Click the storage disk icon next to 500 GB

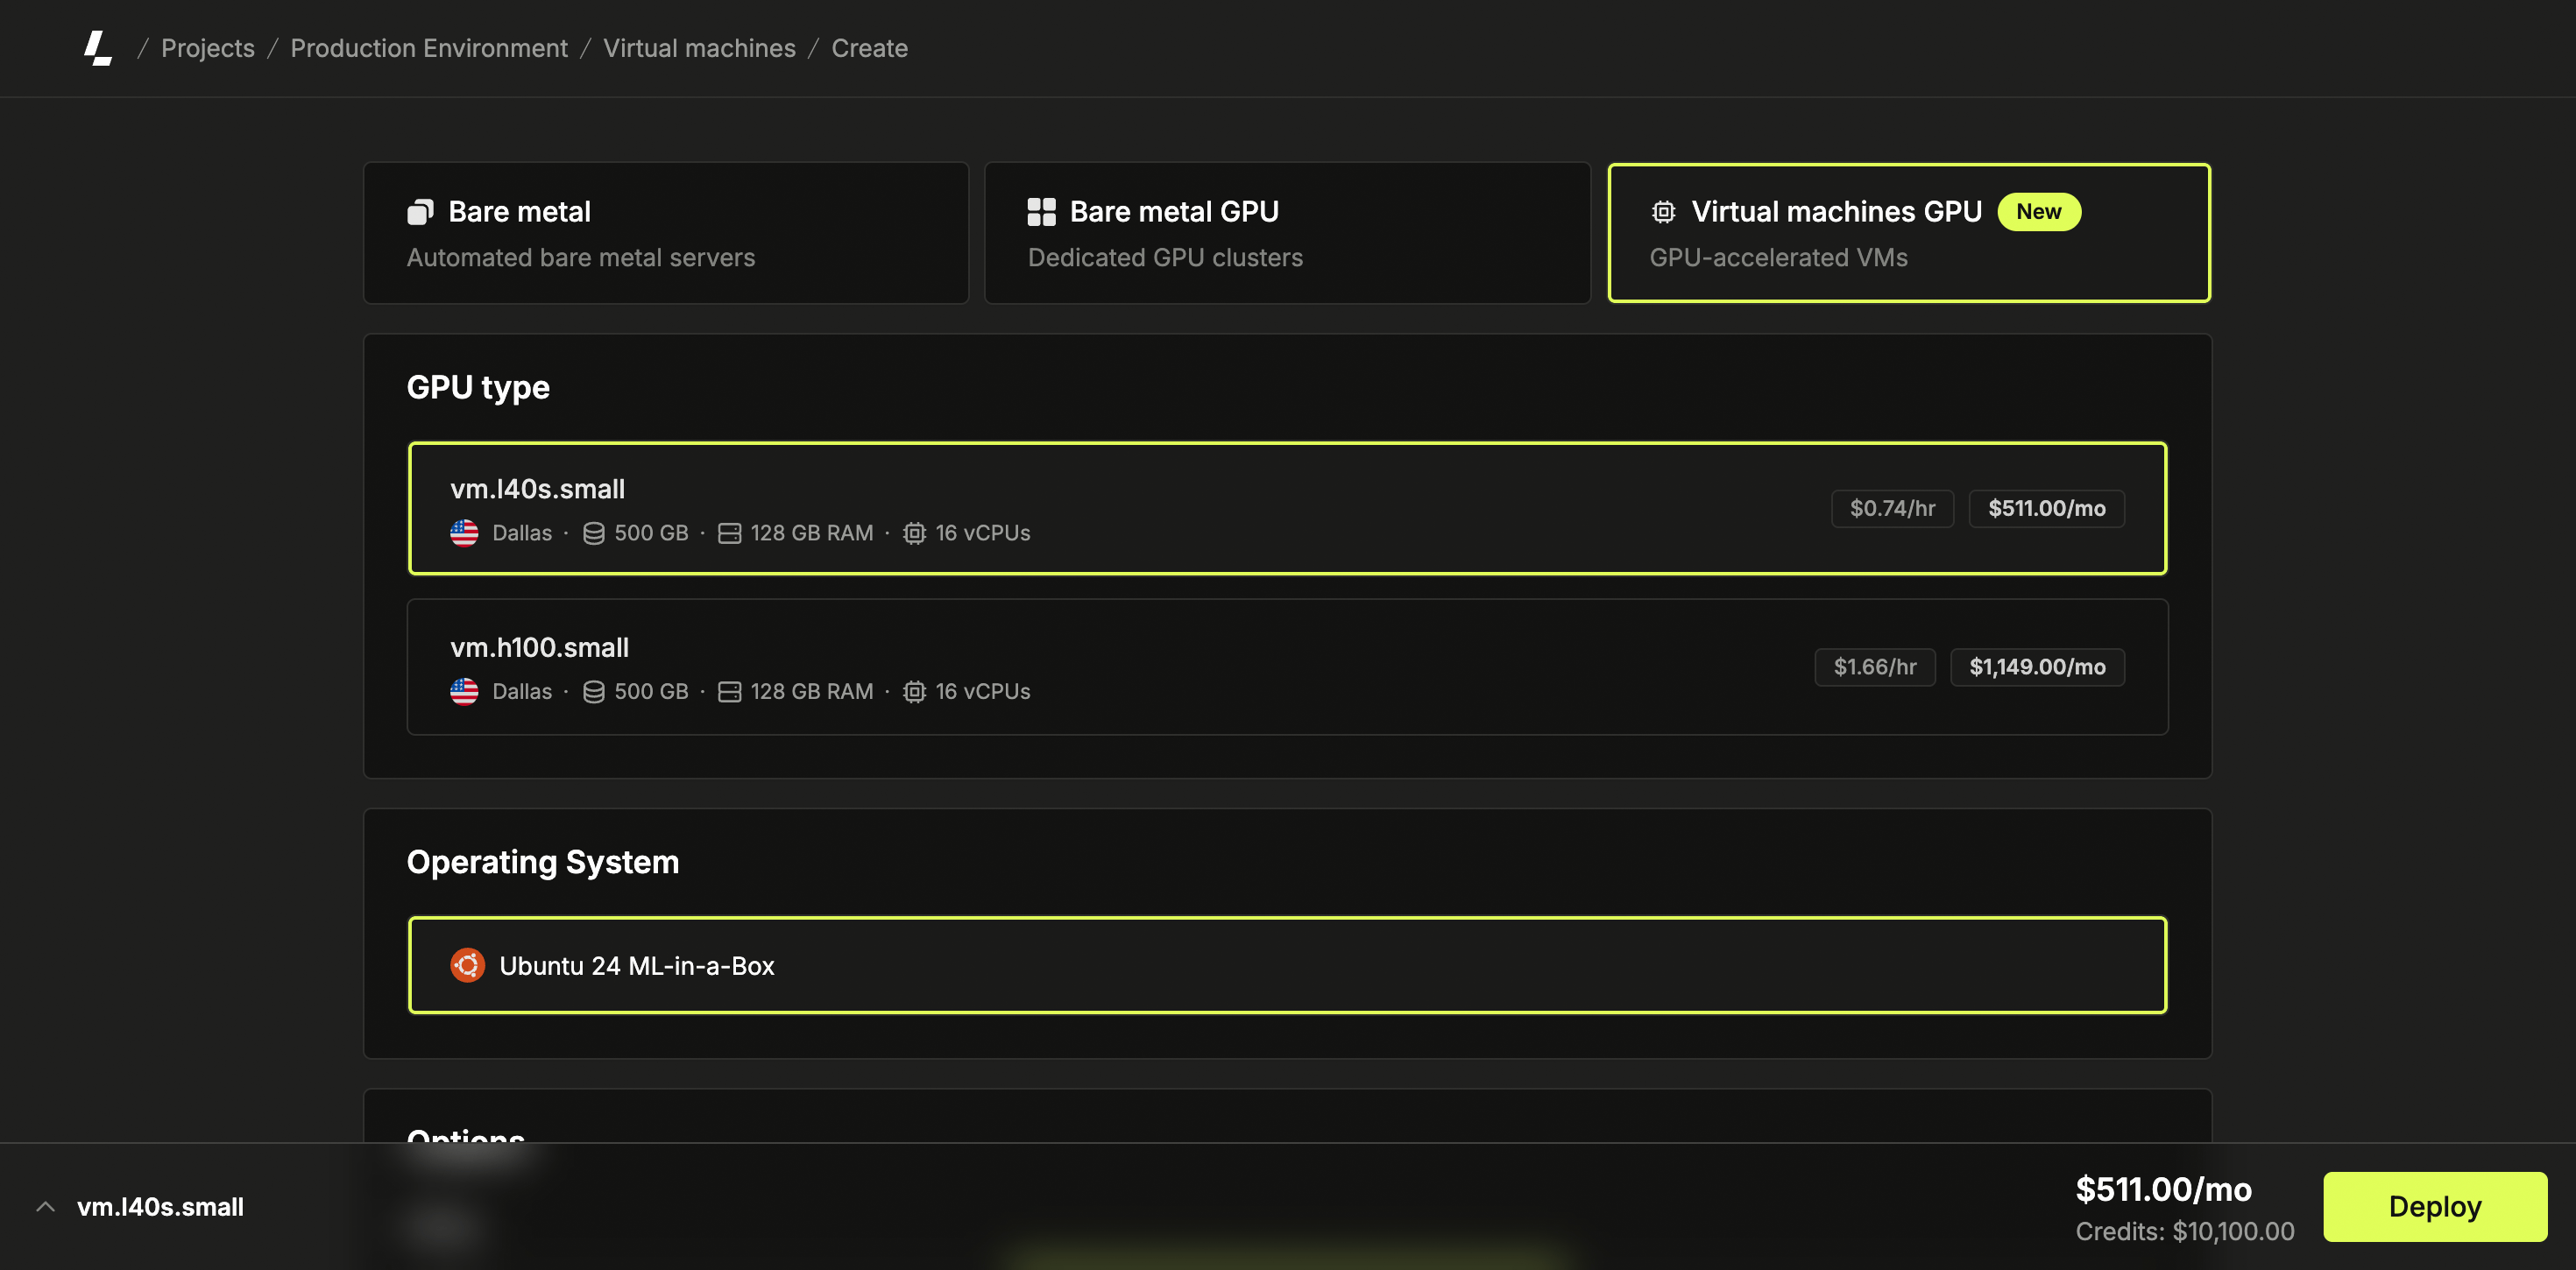click(593, 532)
